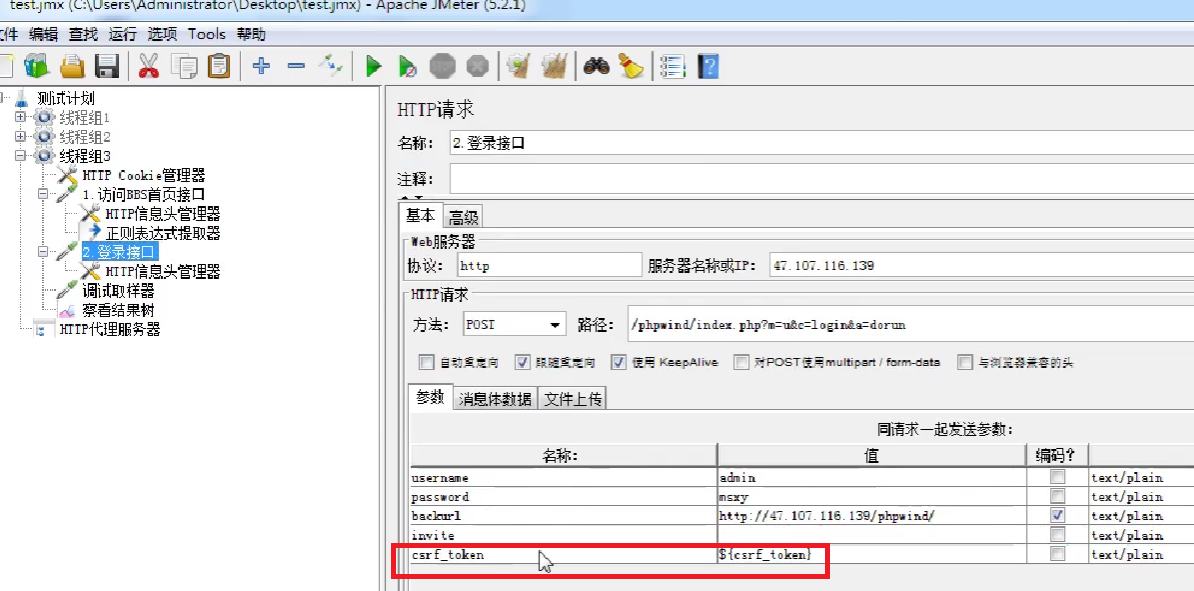Click the 名称 field containing 2.登录接口
Viewport: 1194px width, 591px height.
pyautogui.click(x=822, y=143)
